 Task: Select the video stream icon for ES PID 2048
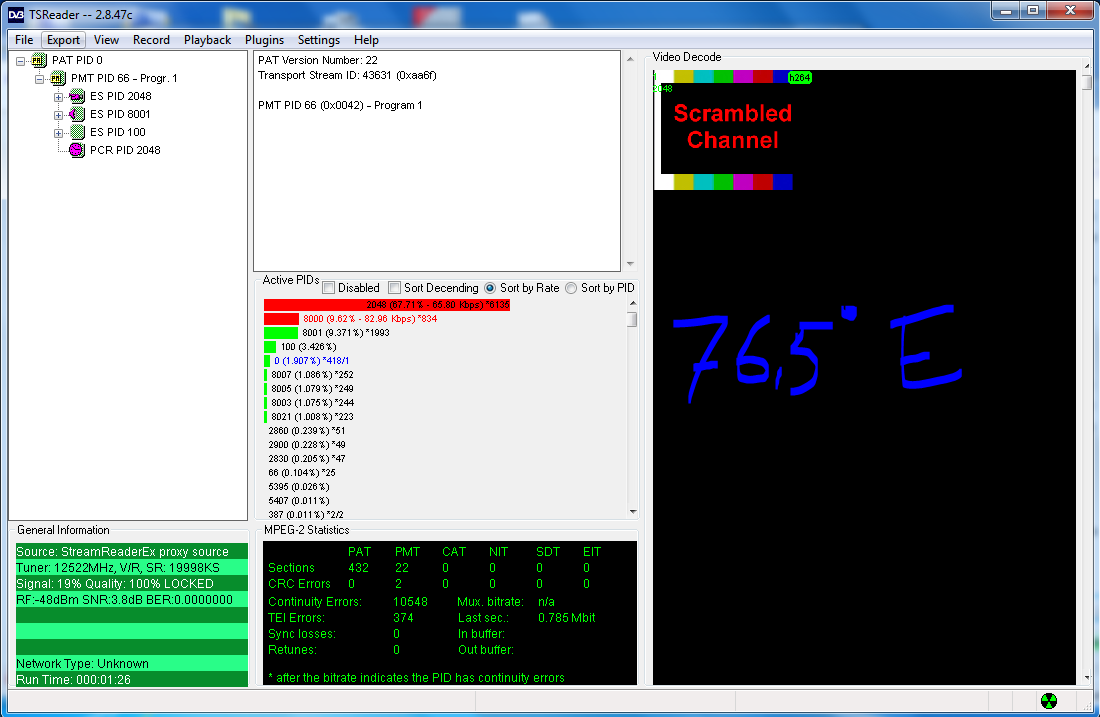76,96
